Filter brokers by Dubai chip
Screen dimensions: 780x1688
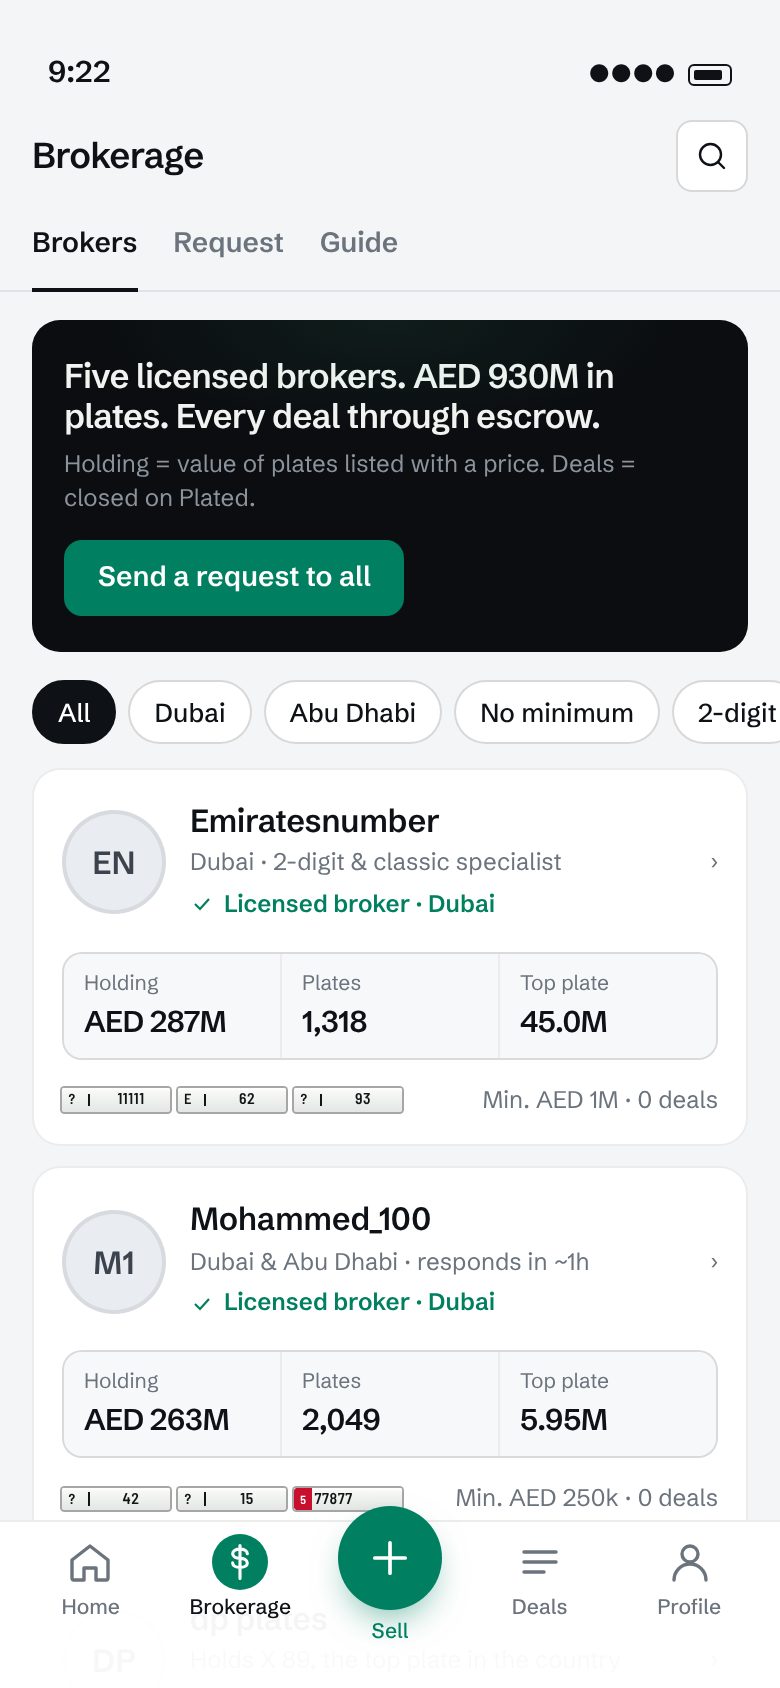(x=190, y=712)
